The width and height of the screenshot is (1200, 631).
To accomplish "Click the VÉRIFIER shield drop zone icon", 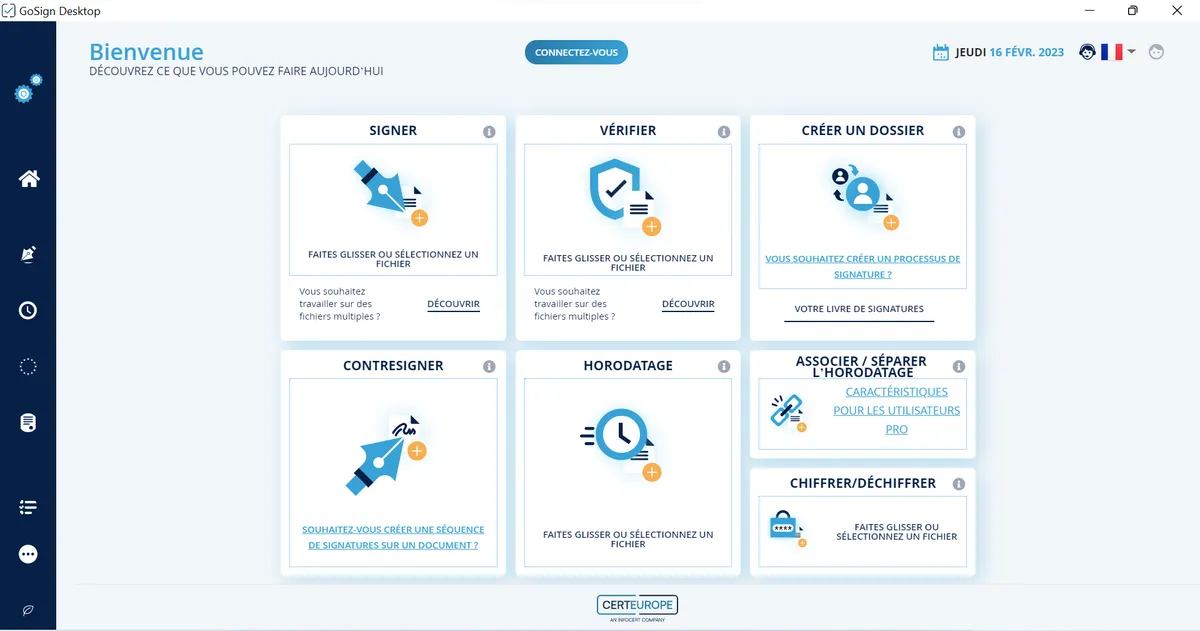I will pos(625,197).
